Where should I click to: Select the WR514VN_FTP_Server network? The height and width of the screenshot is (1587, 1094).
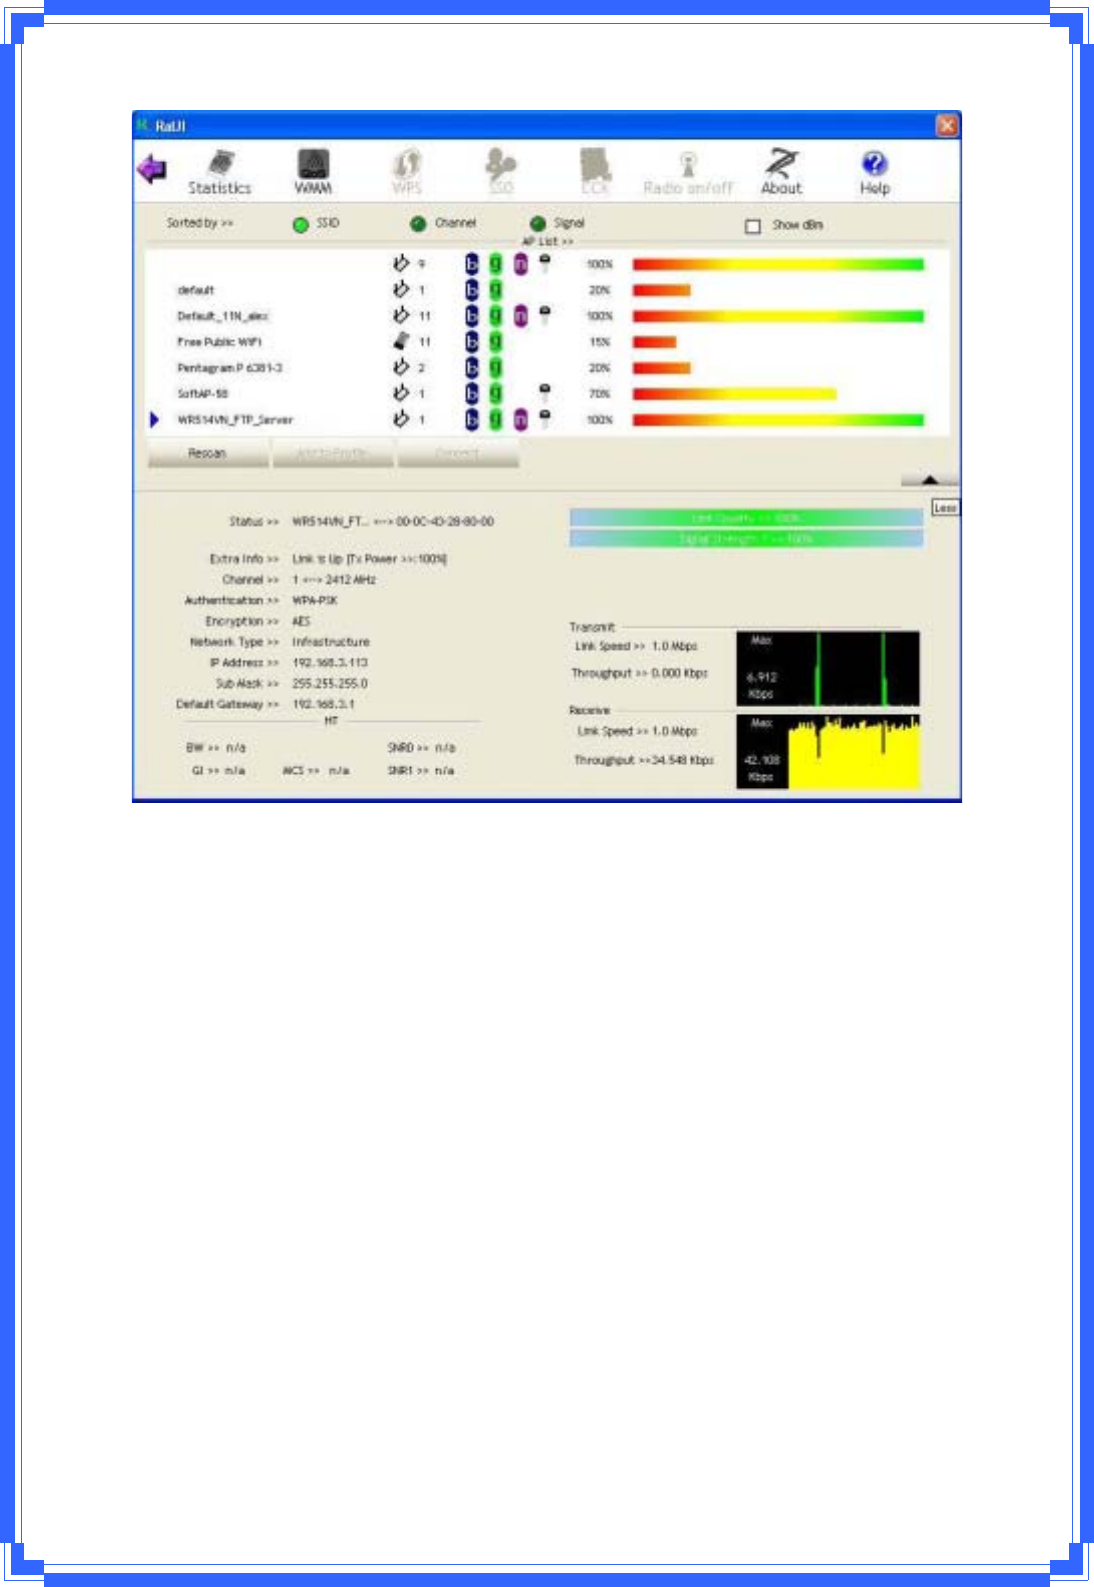click(546, 420)
